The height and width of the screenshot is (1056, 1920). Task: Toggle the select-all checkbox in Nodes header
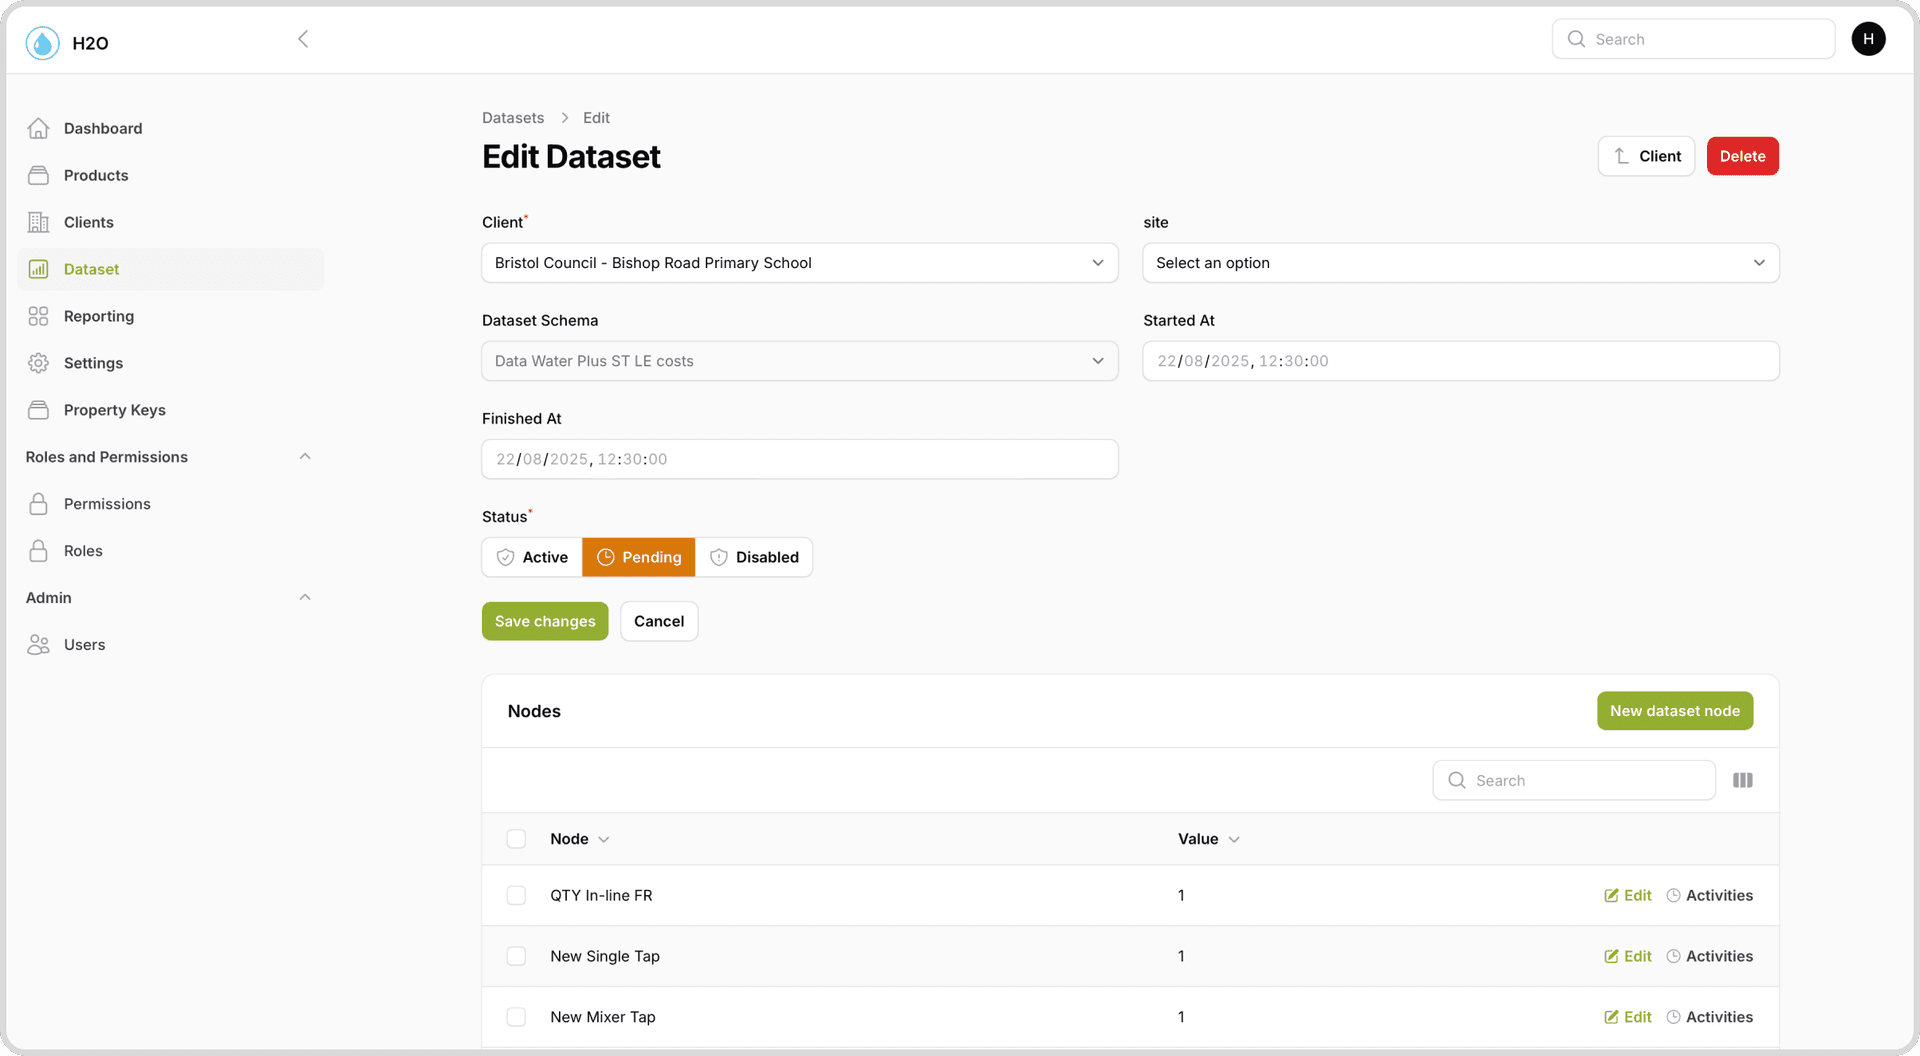click(516, 839)
